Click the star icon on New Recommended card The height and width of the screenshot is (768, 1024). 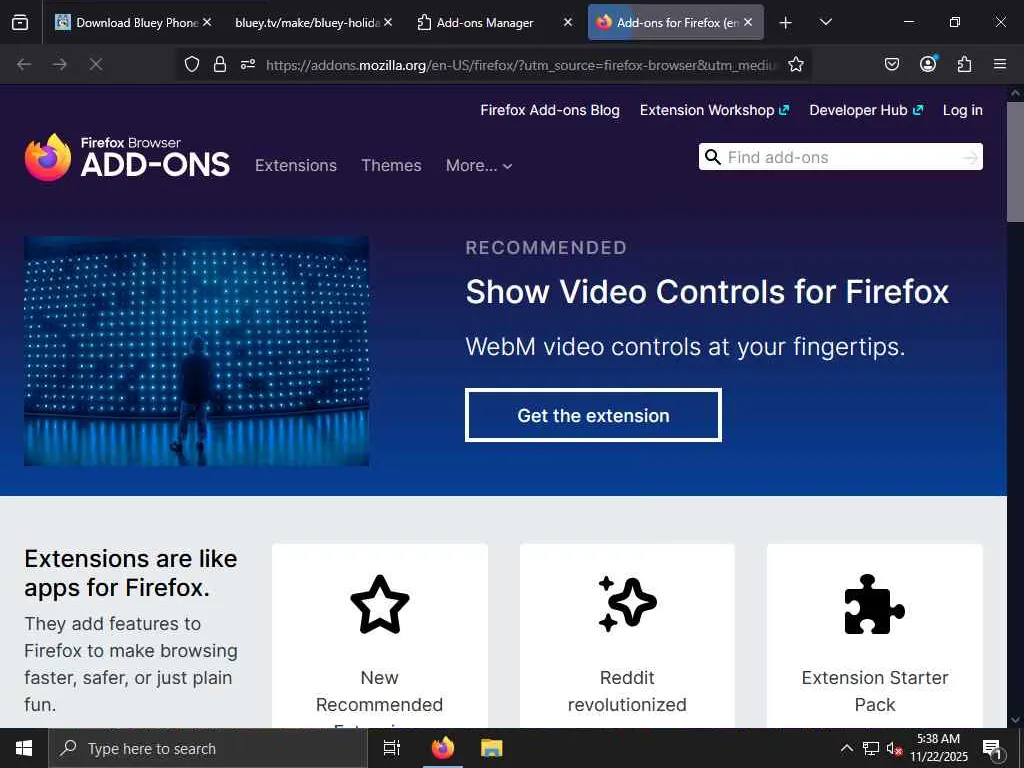click(379, 604)
